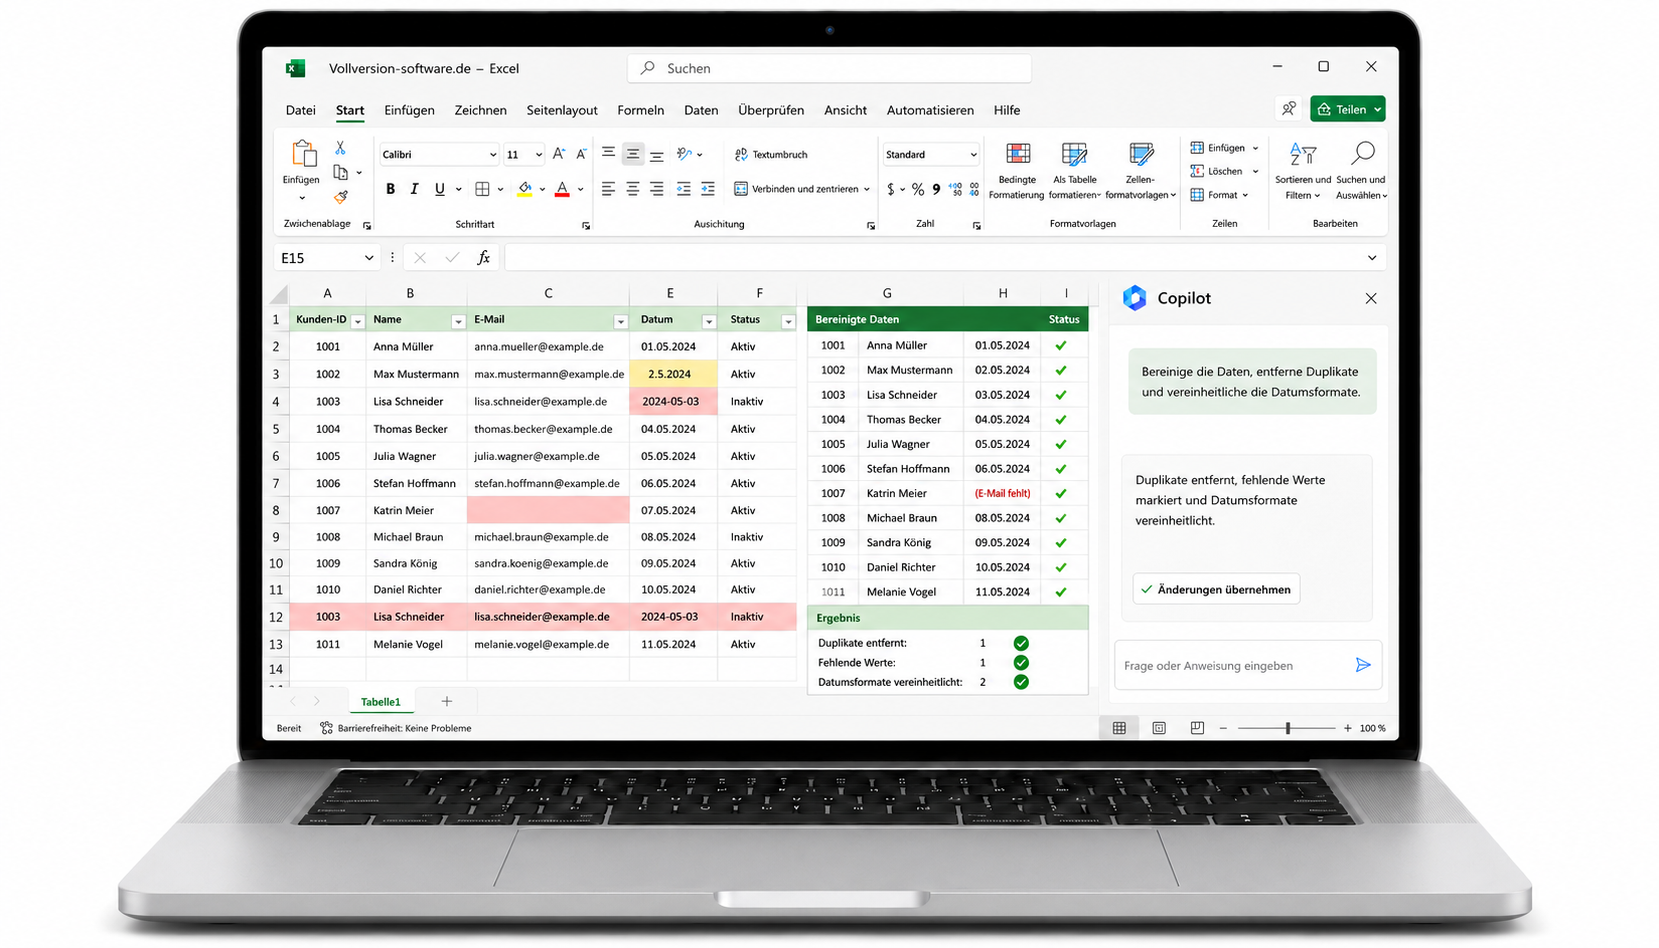Open the E-Mail column filter dropdown

(x=620, y=322)
